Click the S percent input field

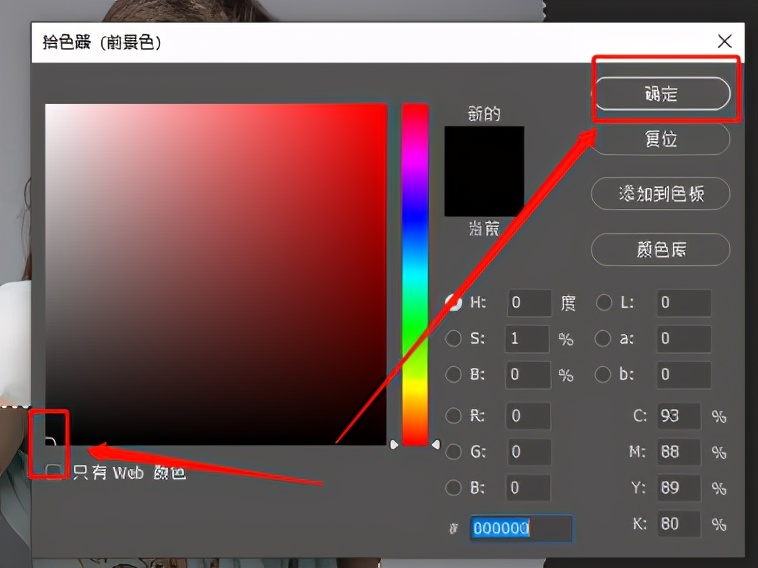coord(527,338)
